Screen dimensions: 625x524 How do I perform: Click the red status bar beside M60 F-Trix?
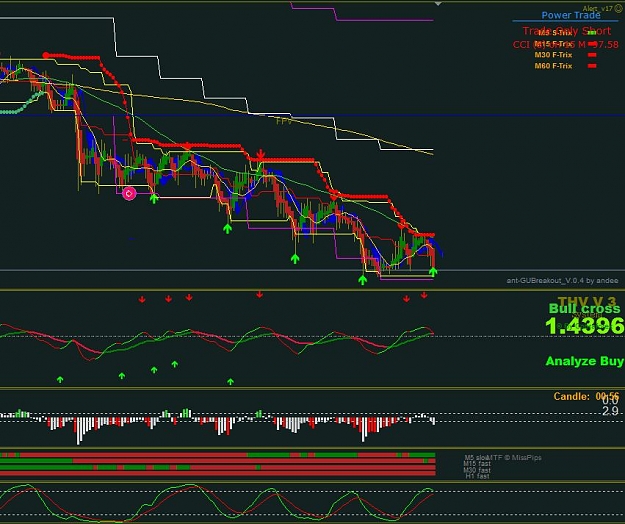(592, 66)
